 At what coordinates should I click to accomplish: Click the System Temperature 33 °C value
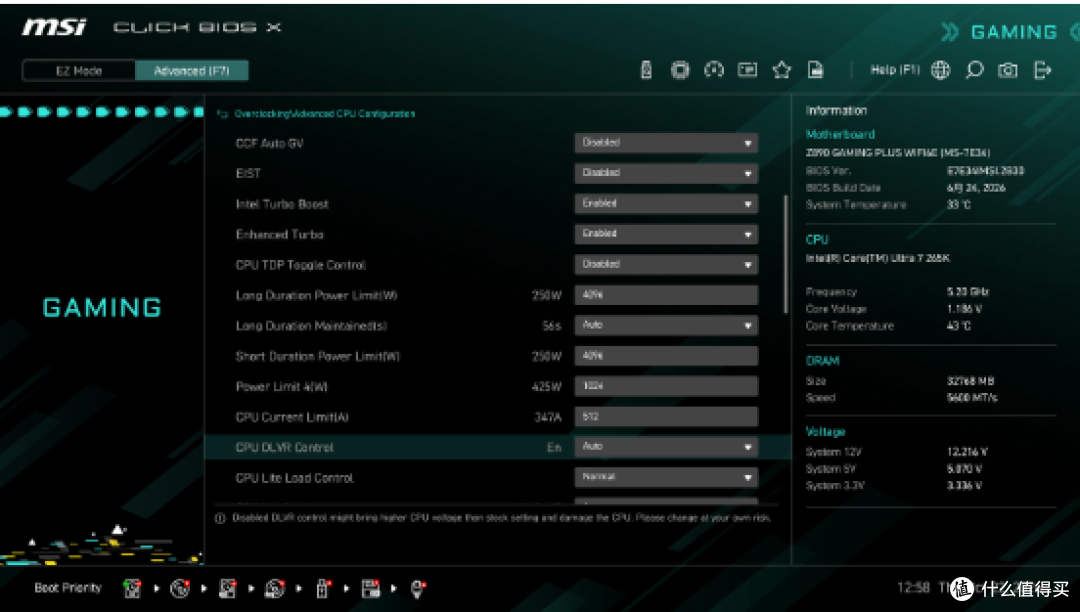coord(958,204)
